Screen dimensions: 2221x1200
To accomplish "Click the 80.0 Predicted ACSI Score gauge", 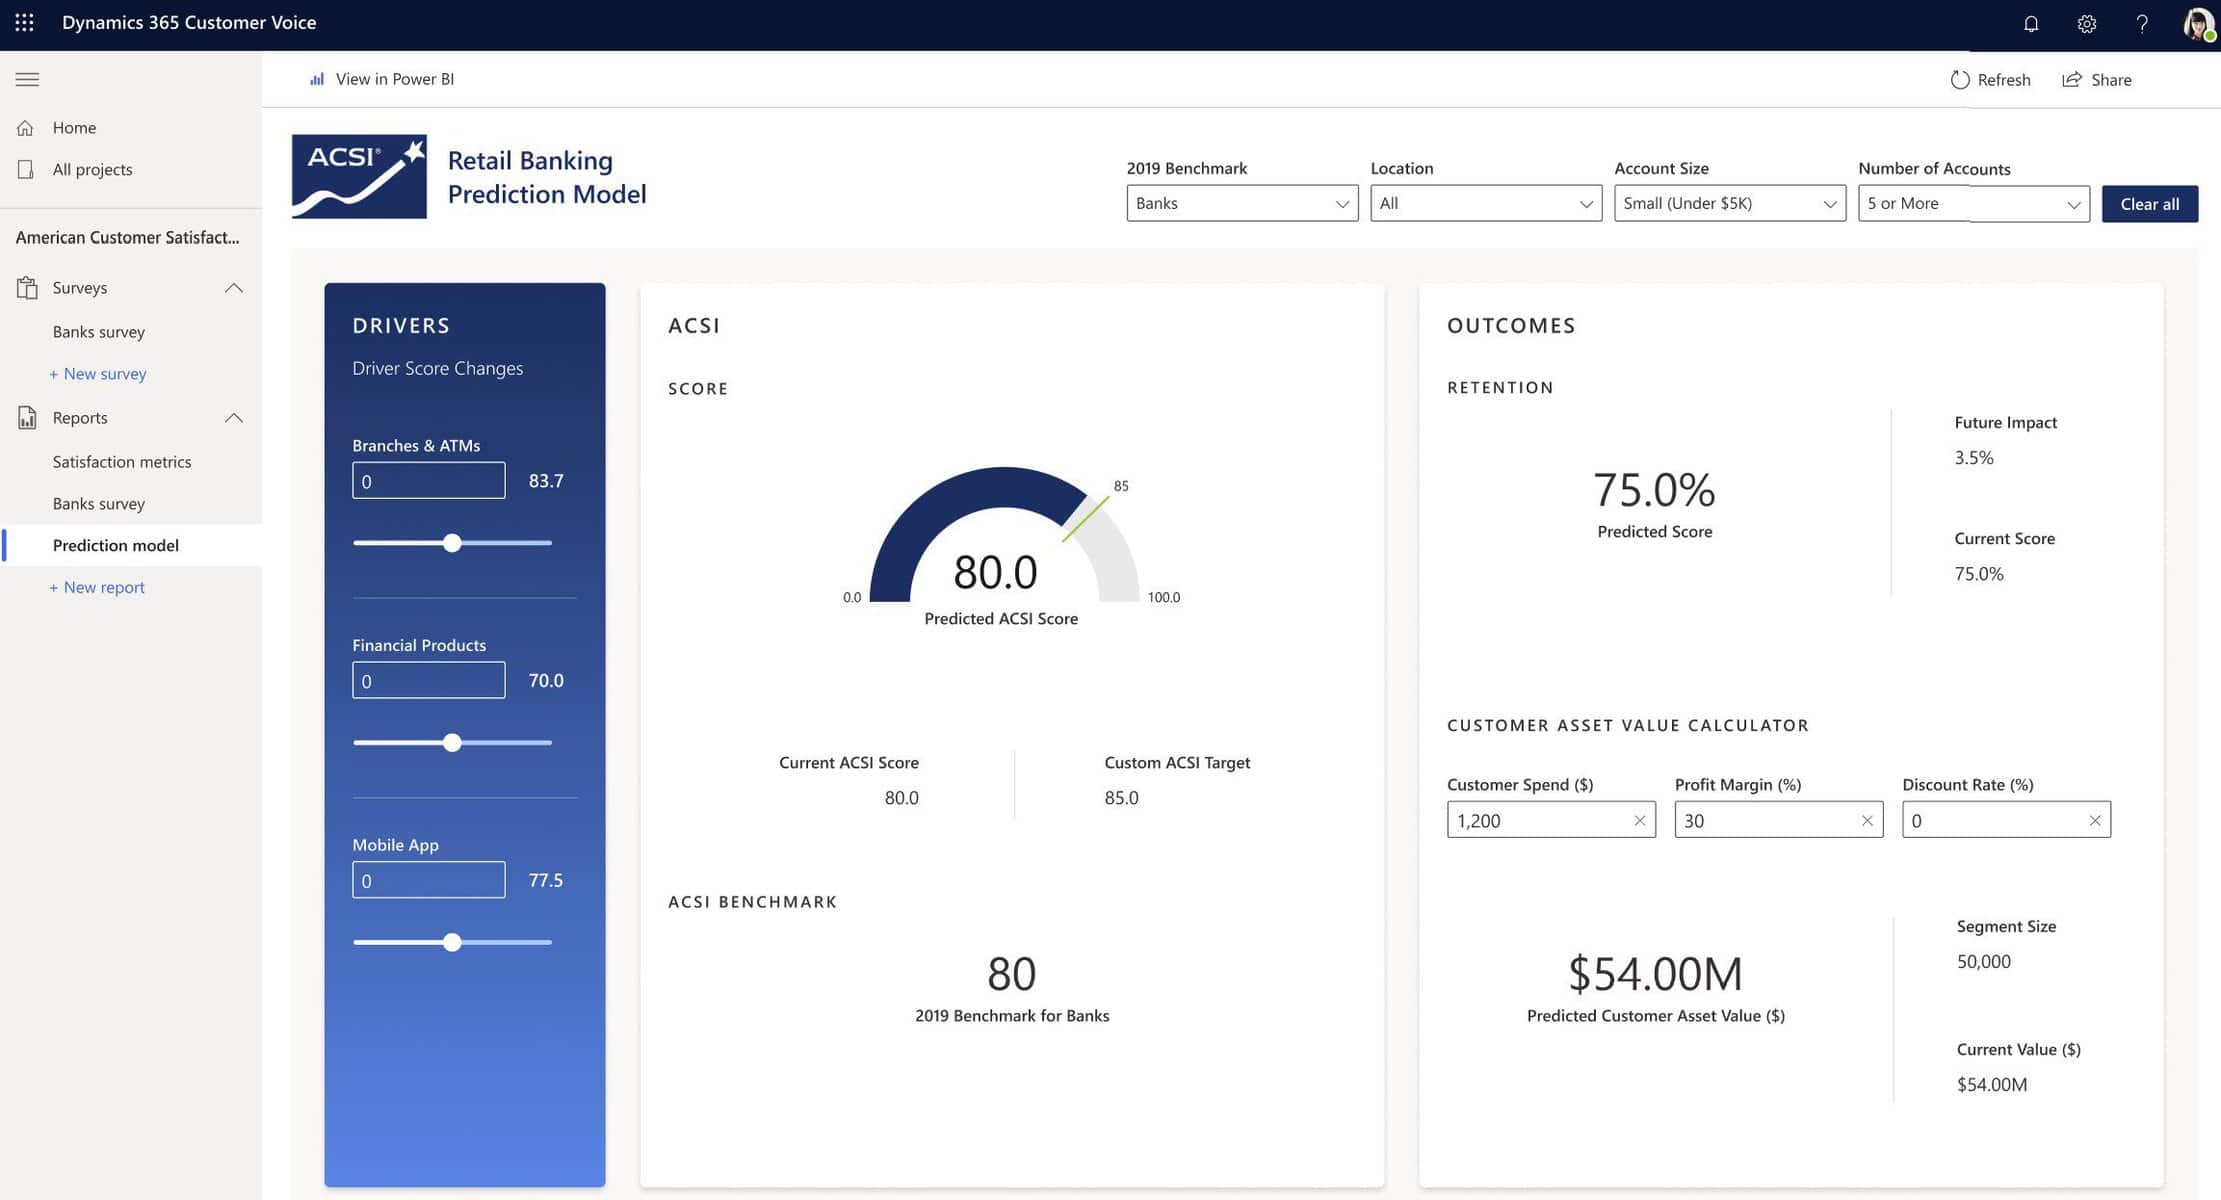I will click(1004, 535).
